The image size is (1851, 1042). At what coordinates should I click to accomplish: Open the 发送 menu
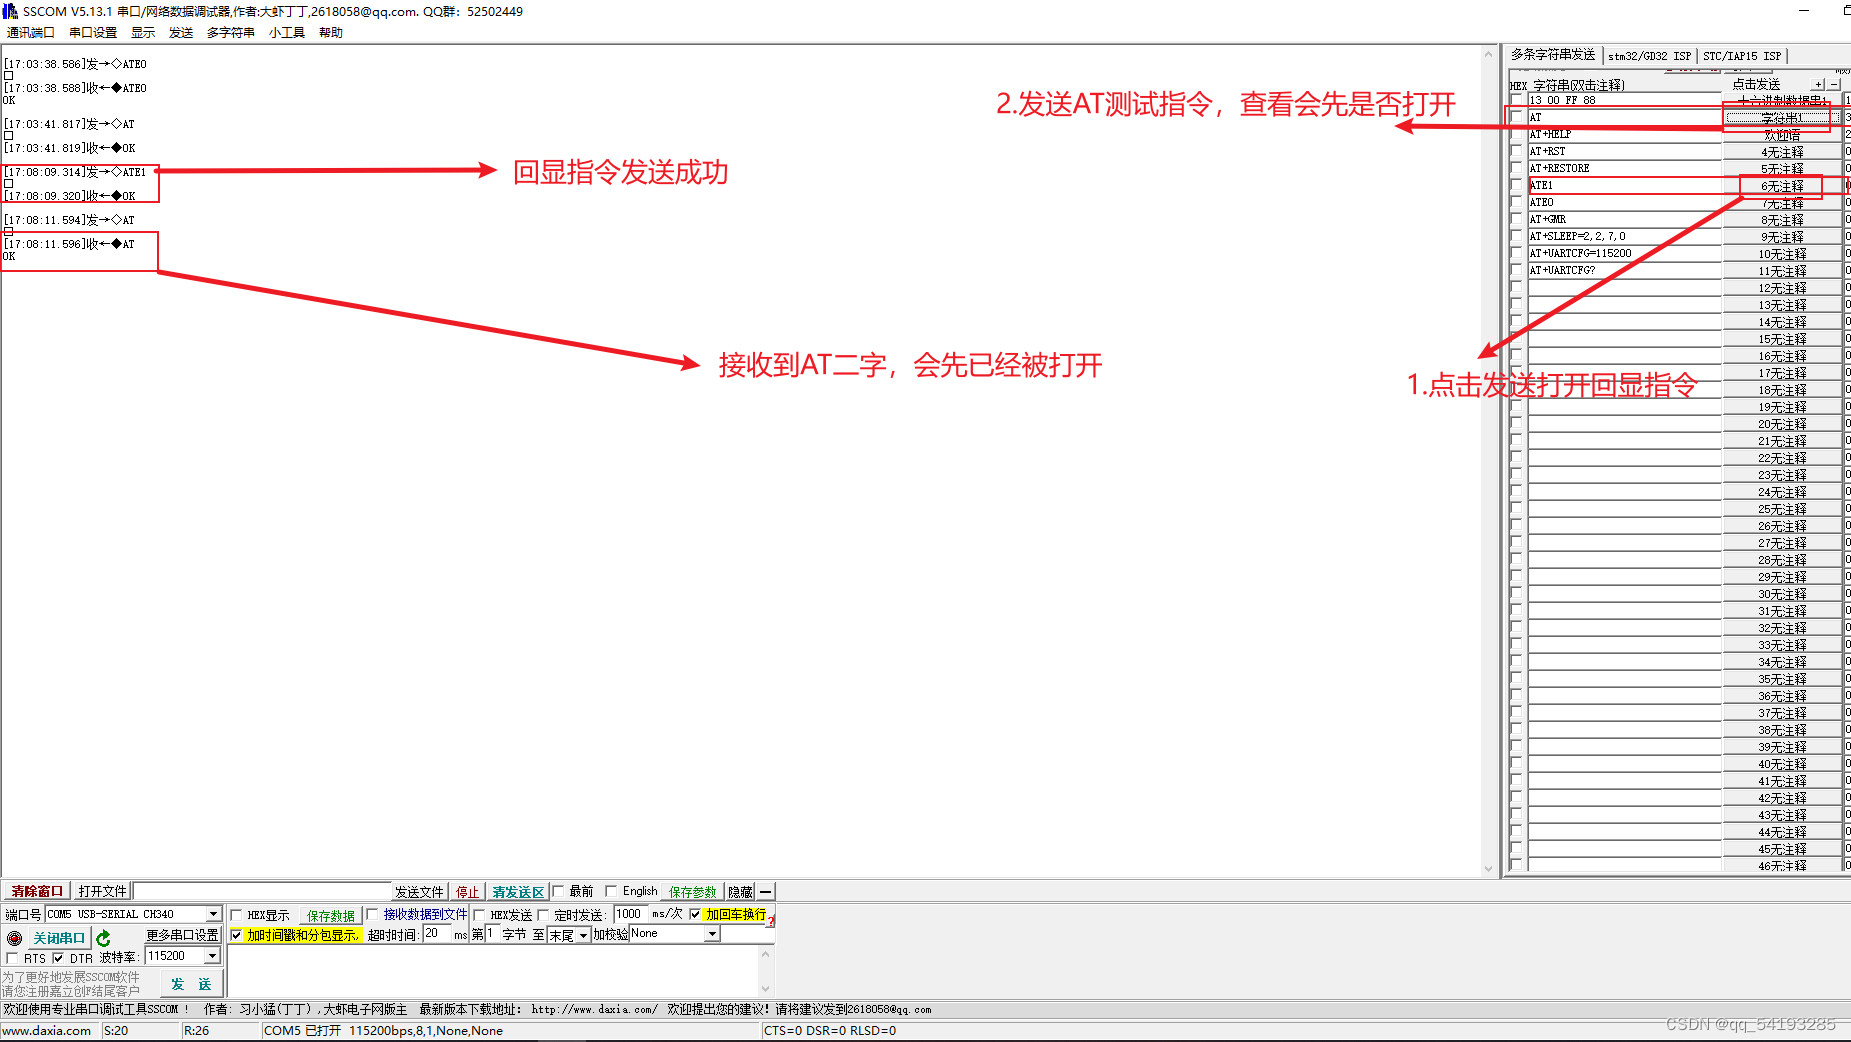[181, 32]
